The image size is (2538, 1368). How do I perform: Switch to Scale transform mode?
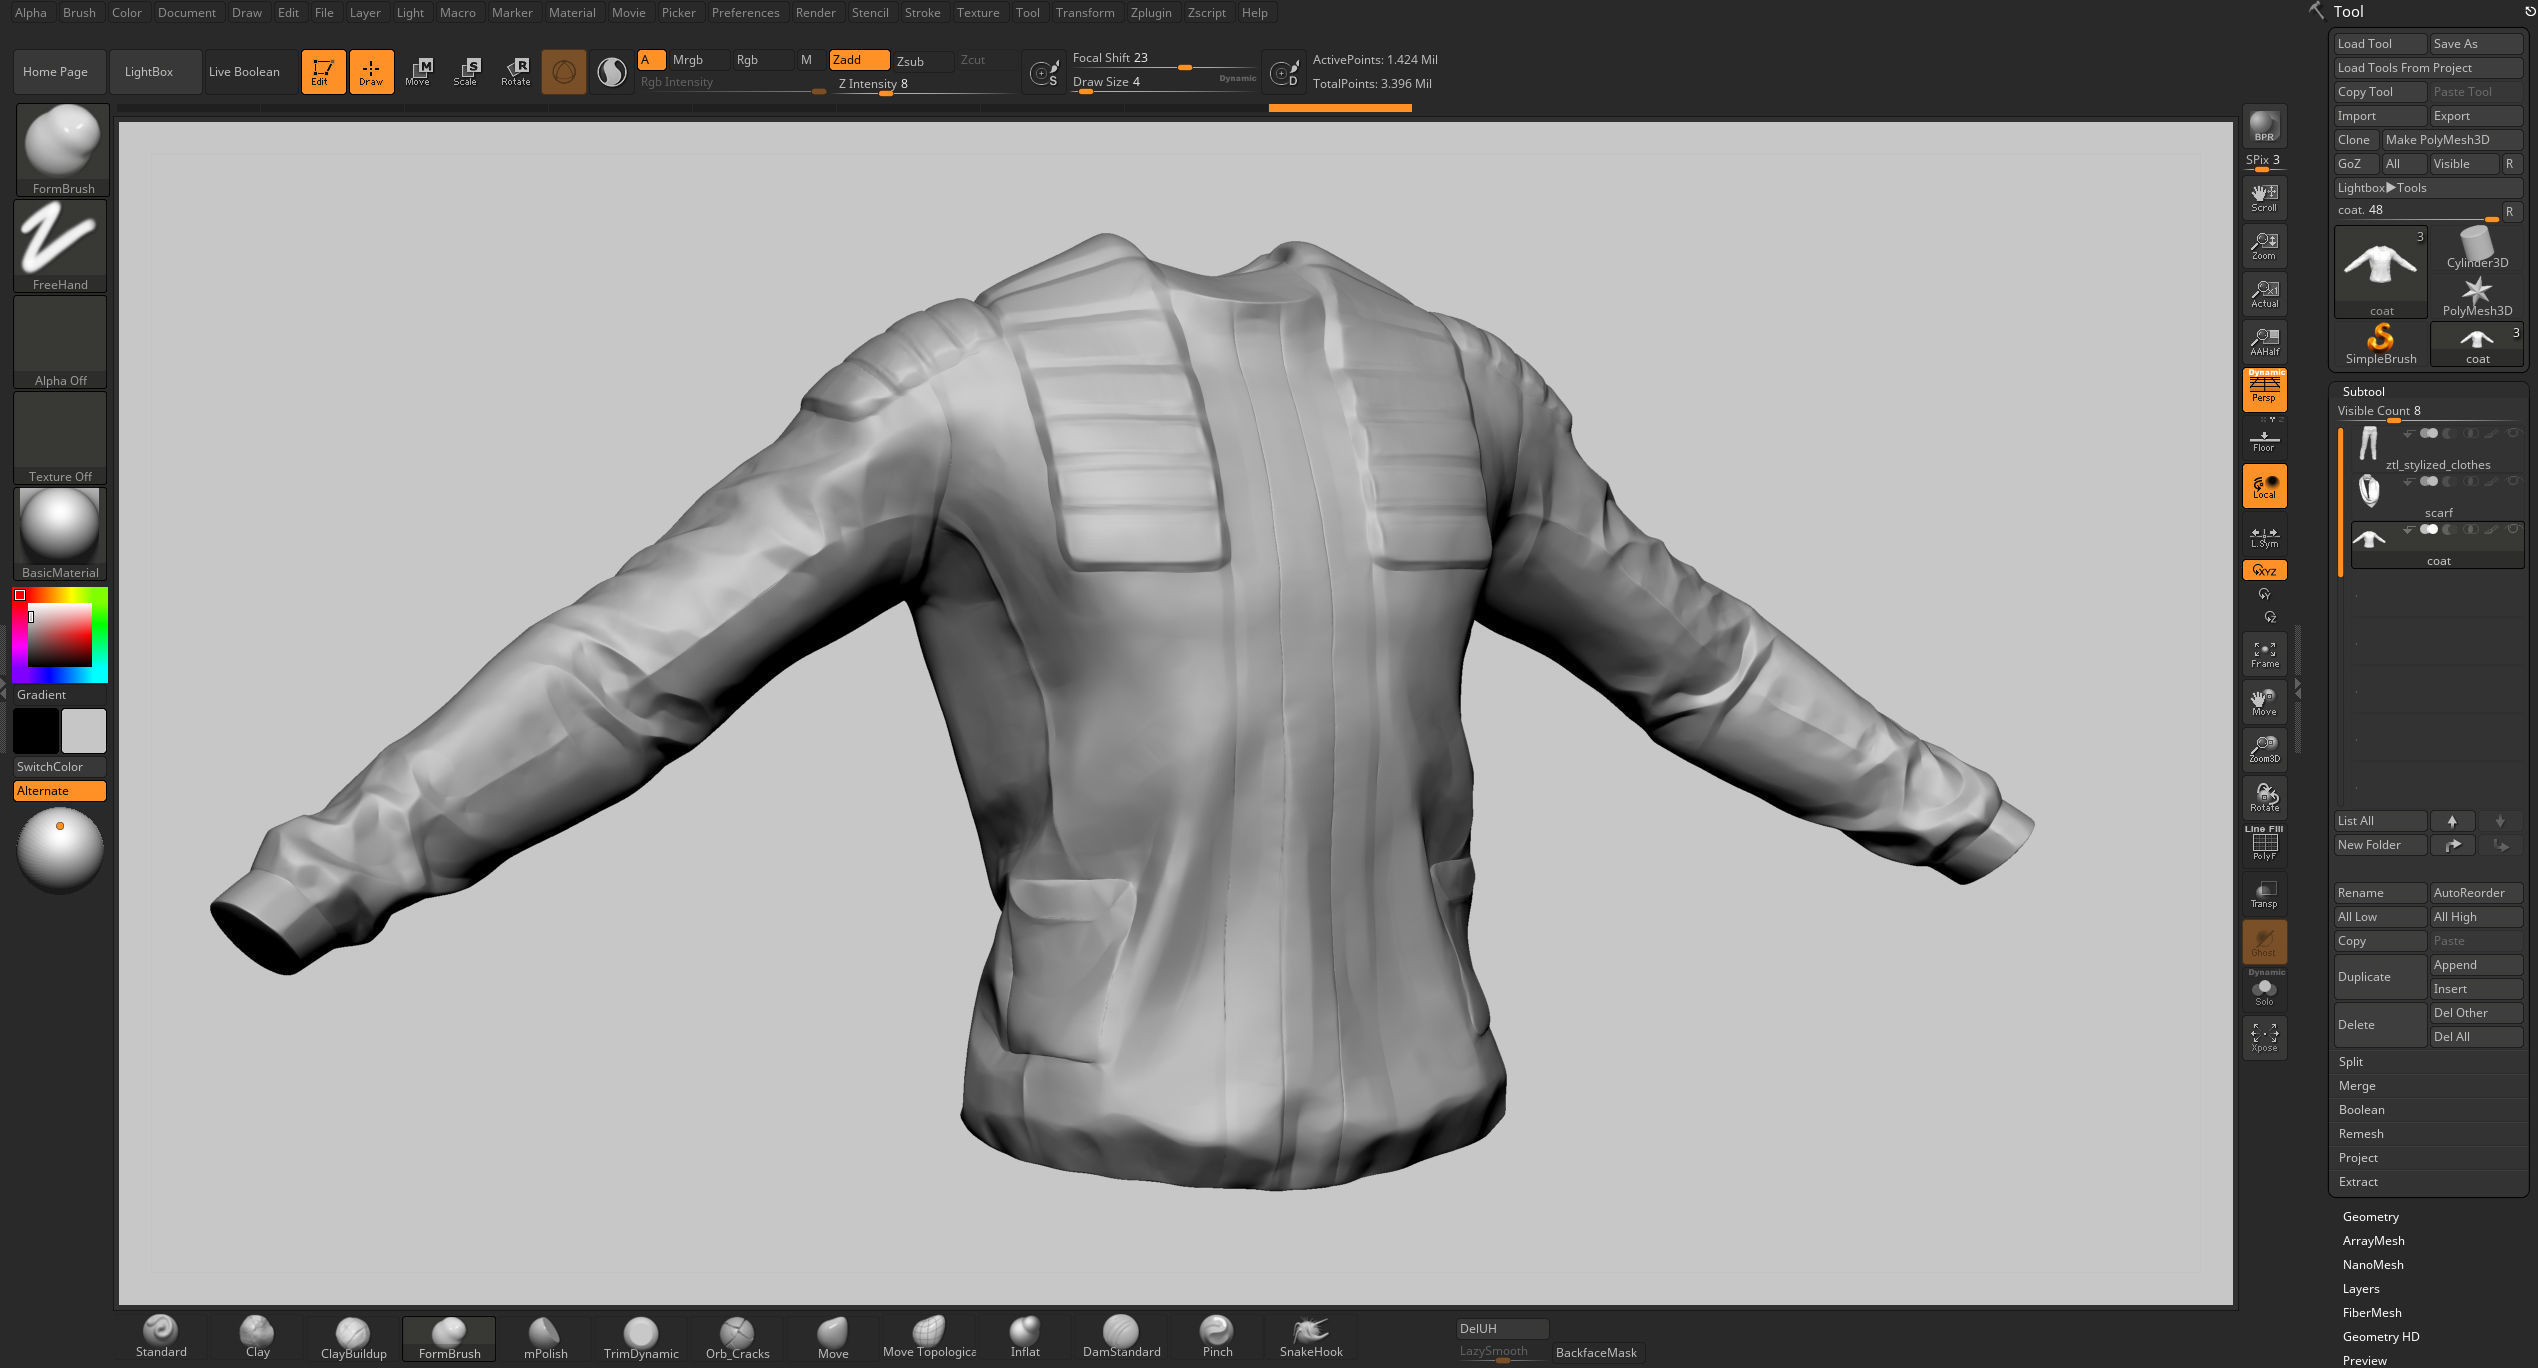coord(466,71)
